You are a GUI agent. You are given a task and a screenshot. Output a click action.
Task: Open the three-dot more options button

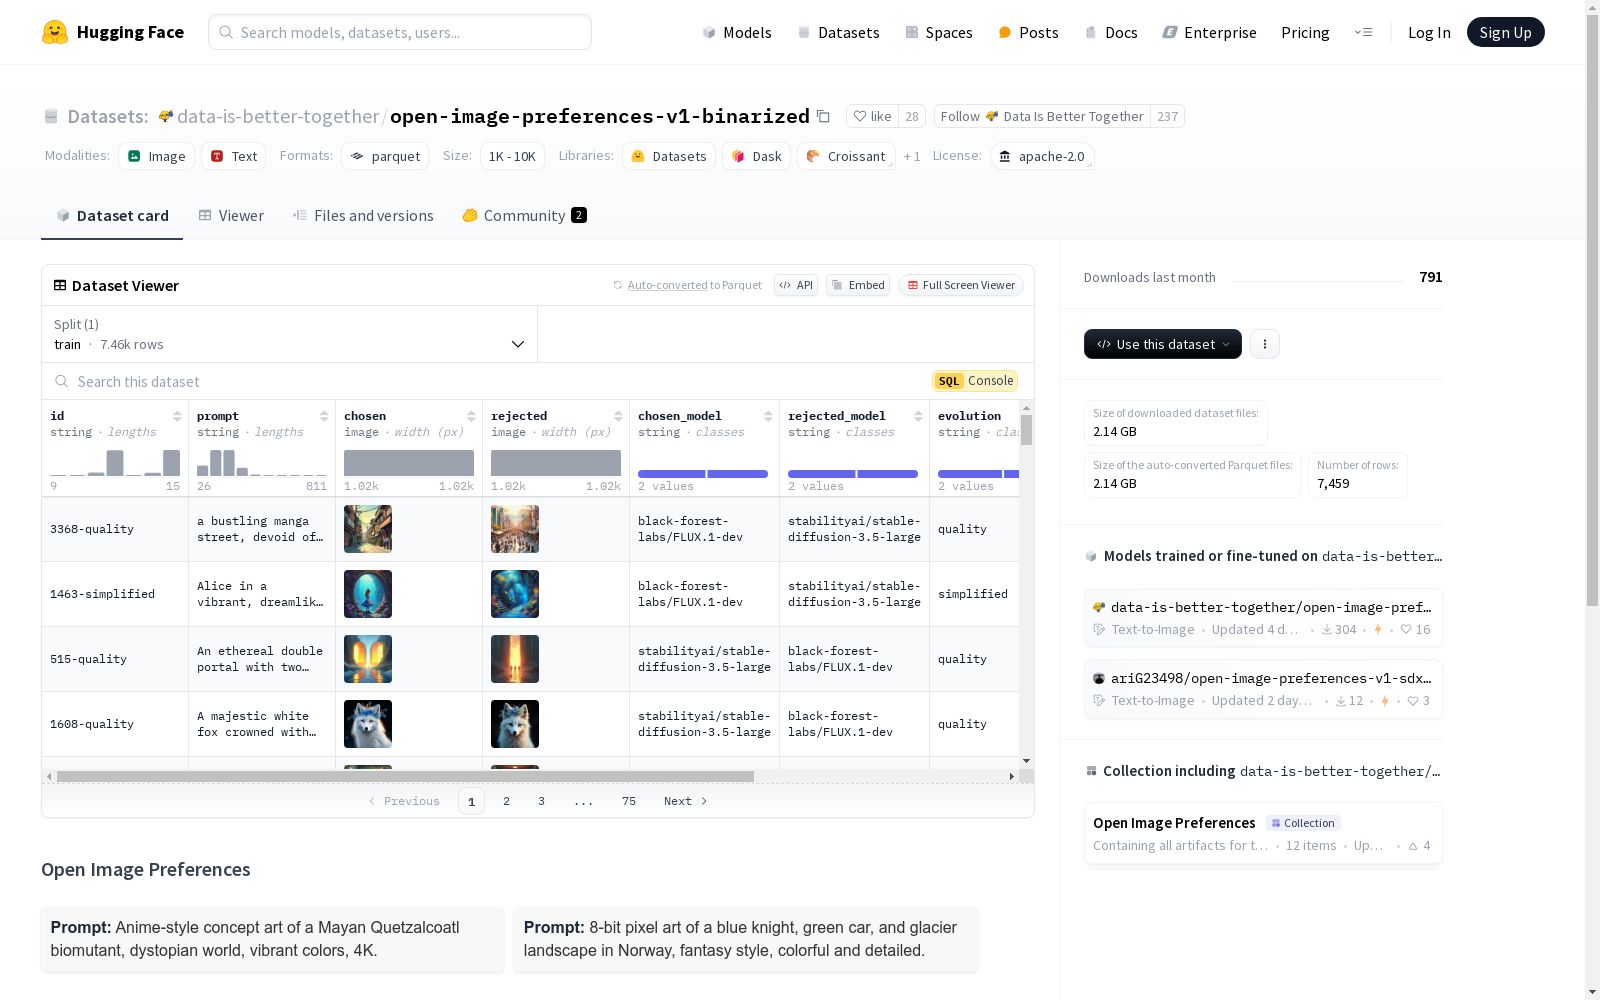[x=1265, y=344]
